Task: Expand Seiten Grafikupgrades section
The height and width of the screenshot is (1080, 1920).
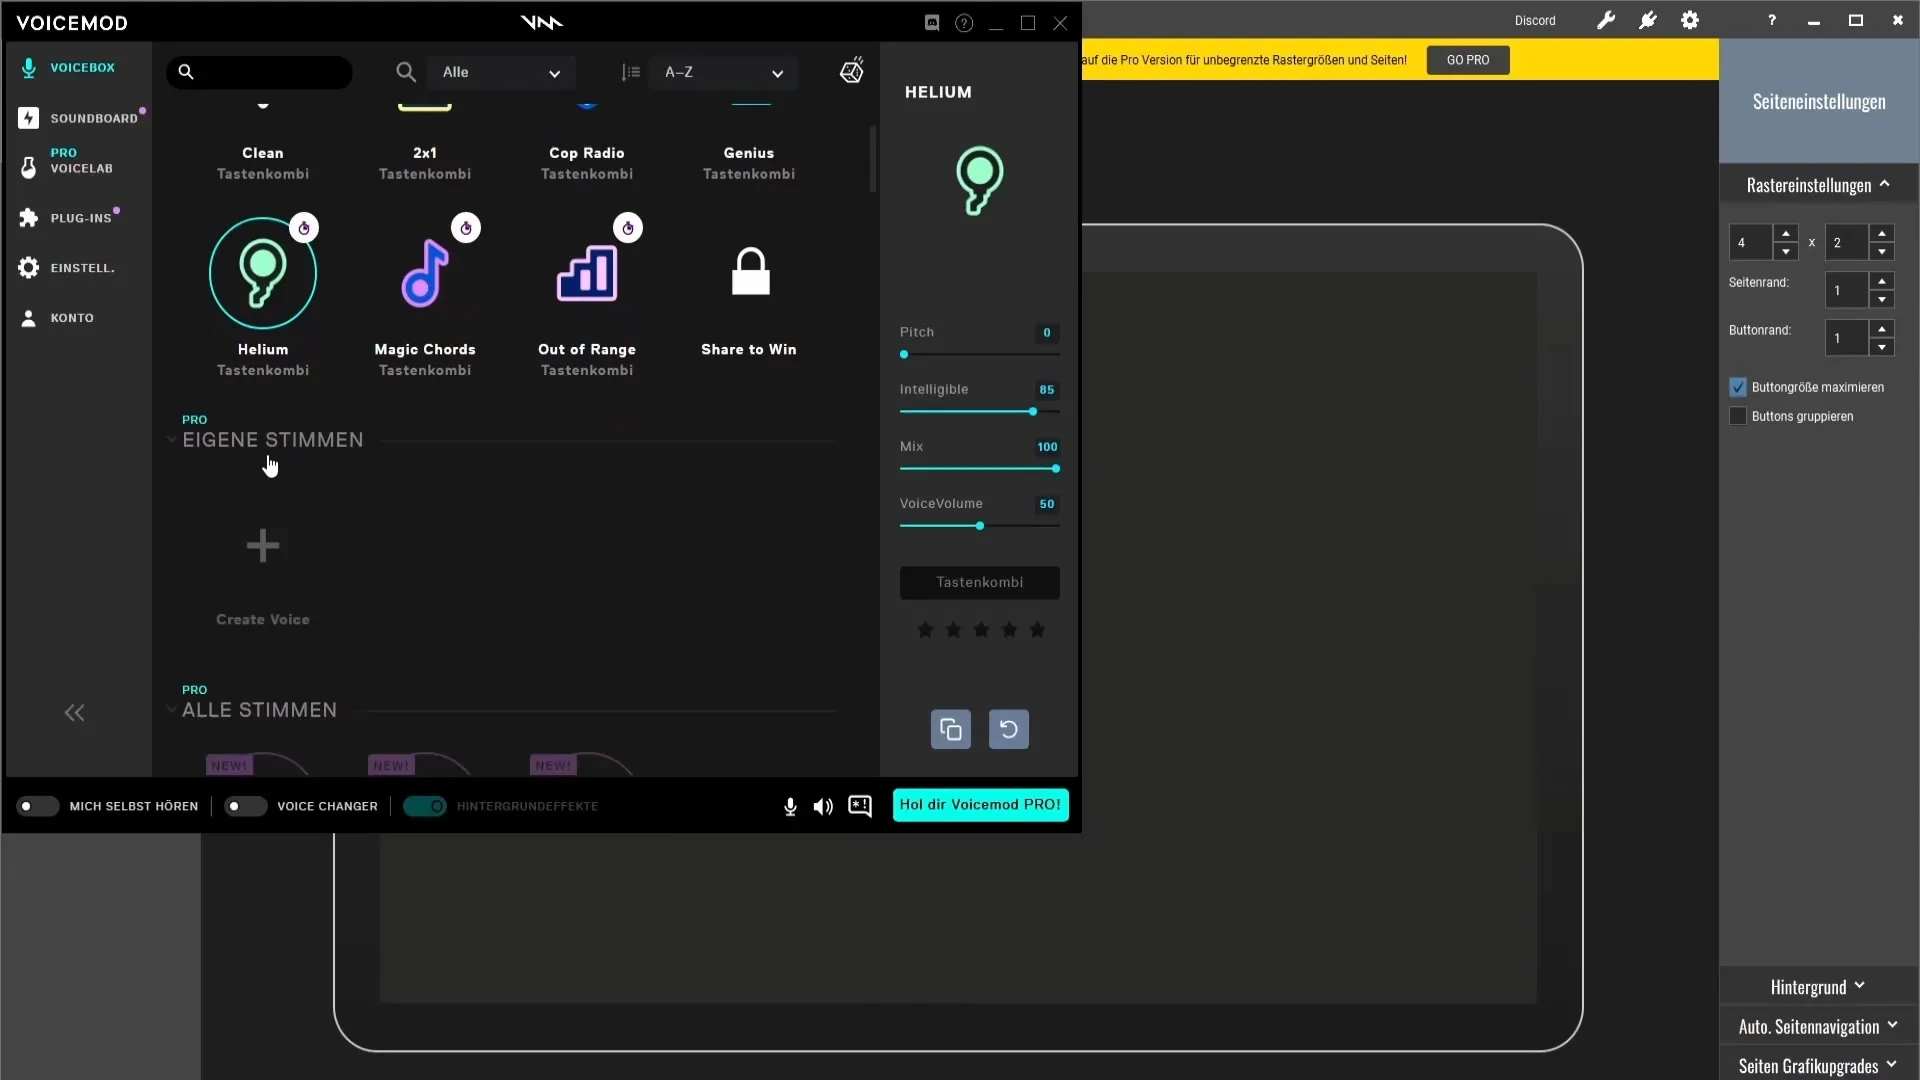Action: [x=1818, y=1065]
